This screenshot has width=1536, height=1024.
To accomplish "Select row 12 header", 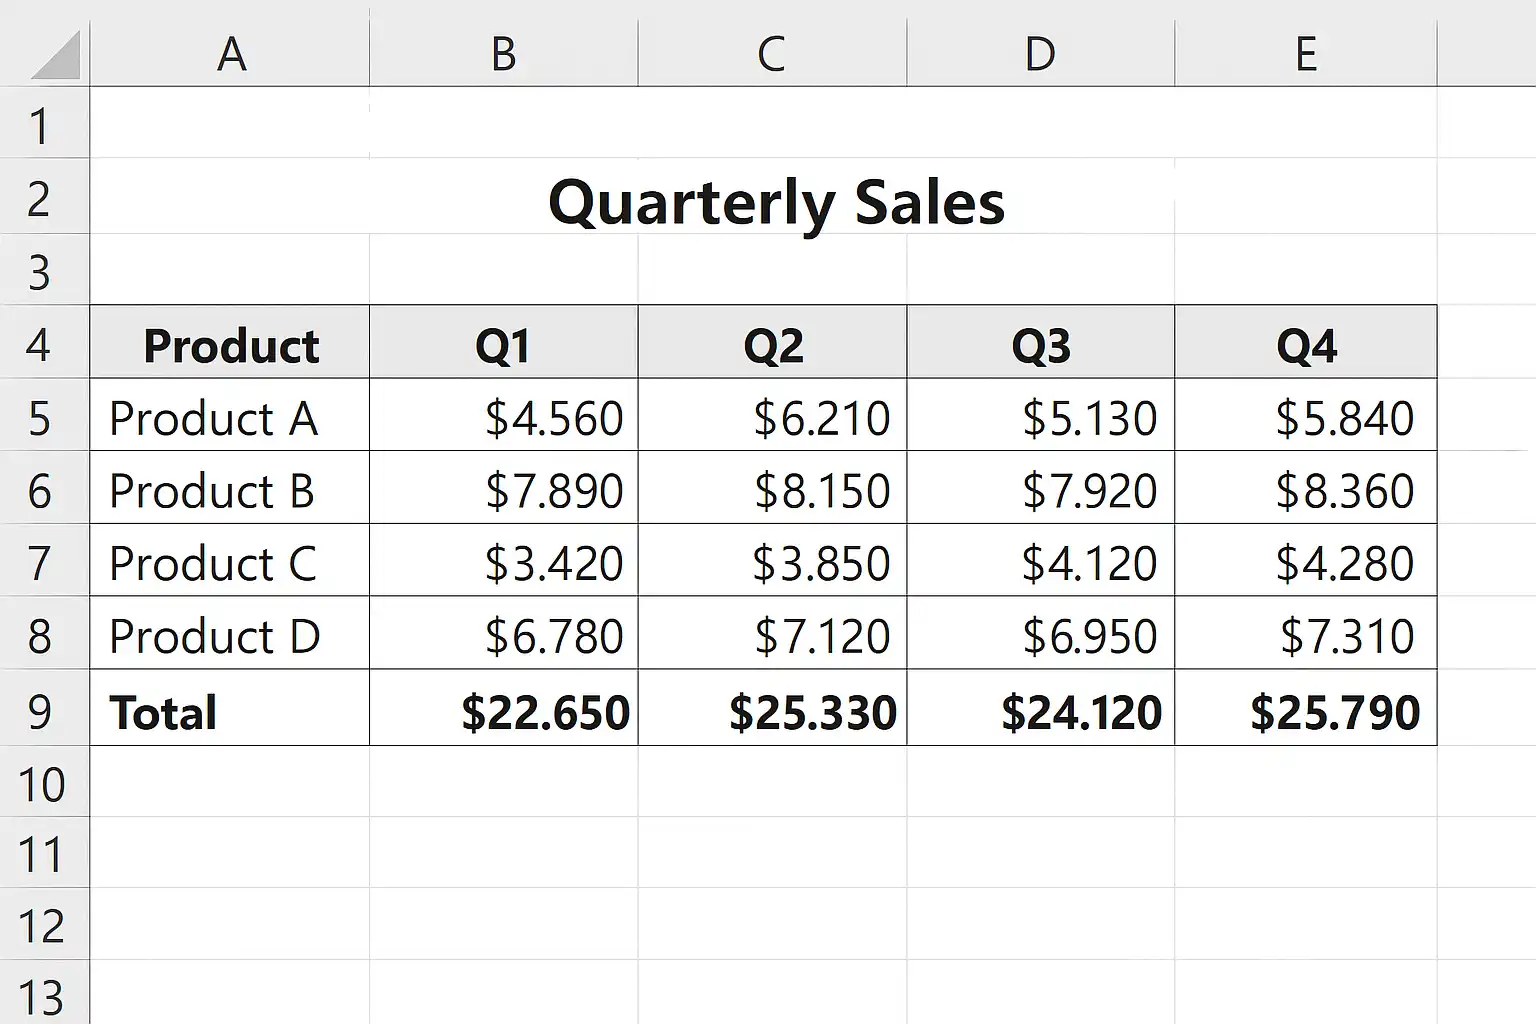I will pos(40,926).
